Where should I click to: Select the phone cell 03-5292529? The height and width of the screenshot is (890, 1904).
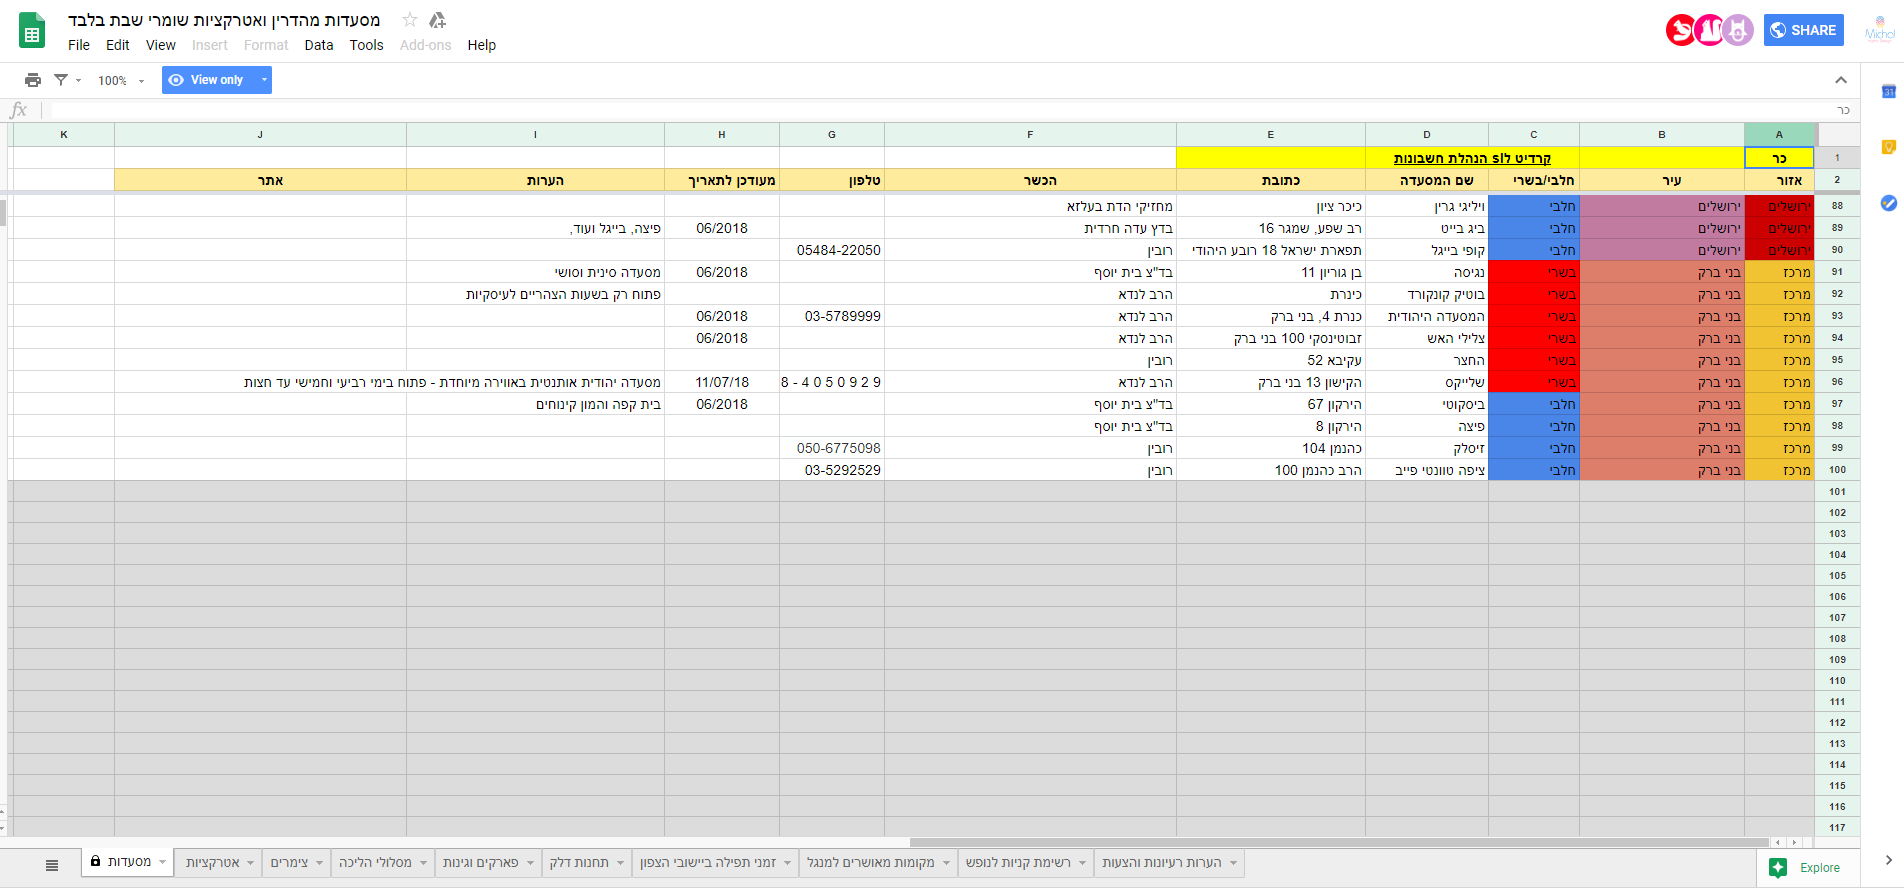[x=832, y=470]
